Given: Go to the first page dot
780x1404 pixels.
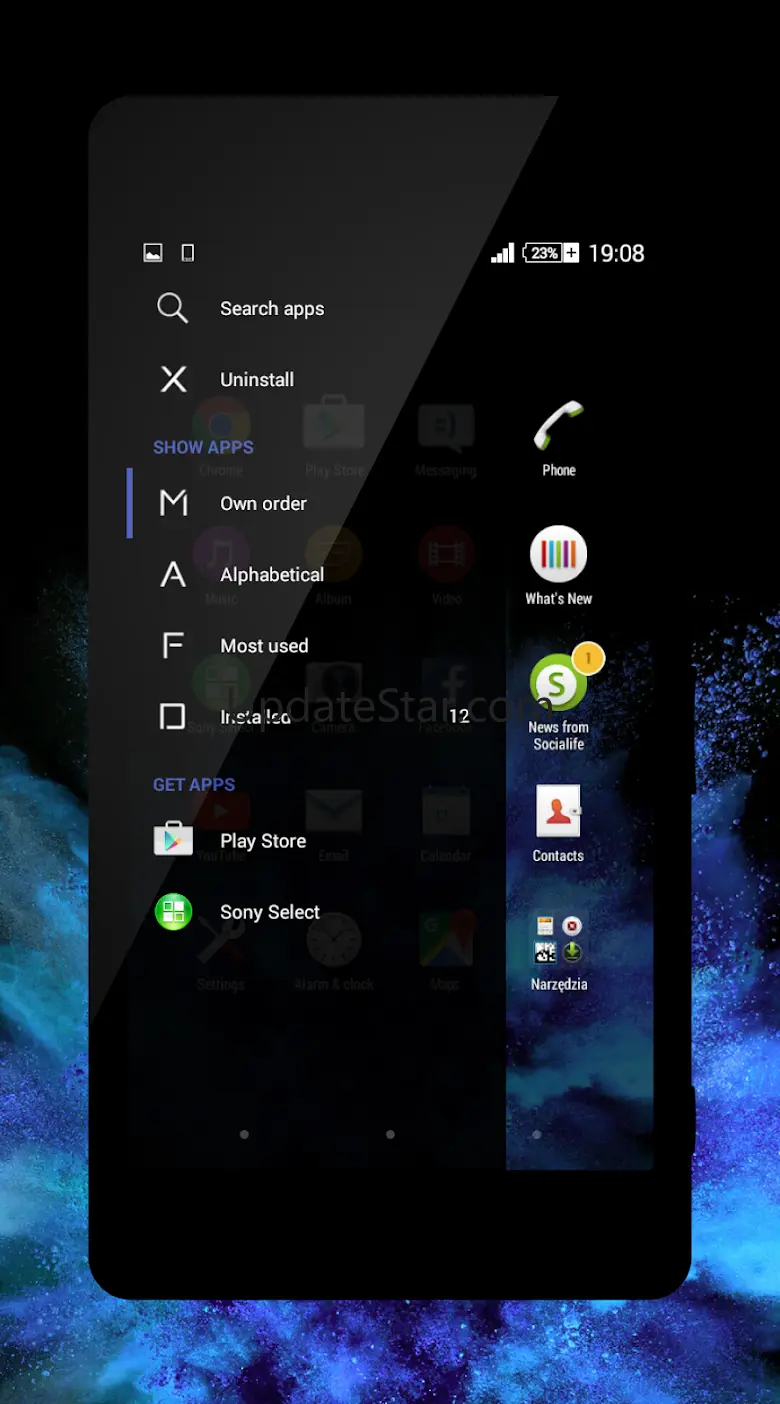Looking at the screenshot, I should click(244, 1134).
